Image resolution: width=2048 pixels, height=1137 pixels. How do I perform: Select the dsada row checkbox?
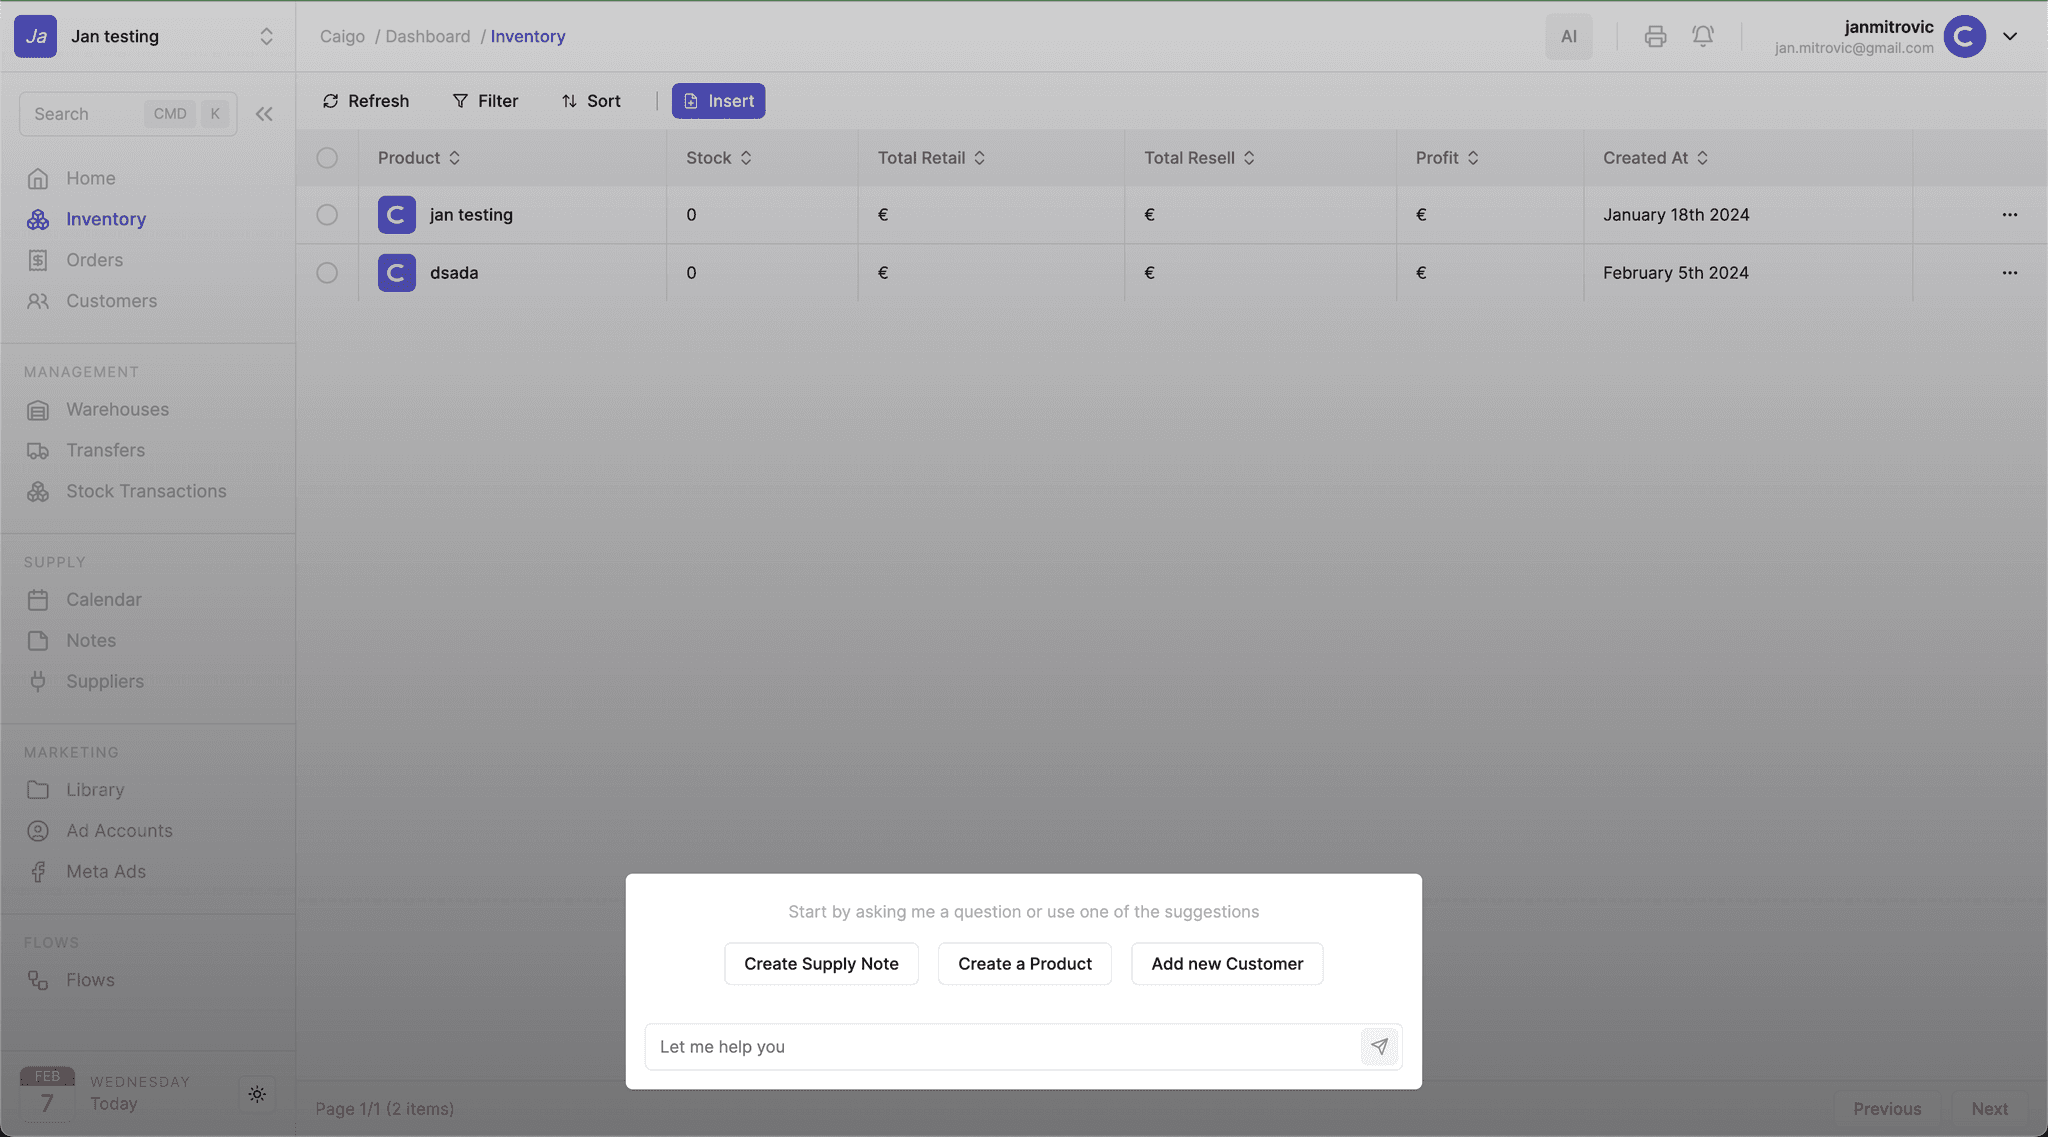pyautogui.click(x=327, y=273)
